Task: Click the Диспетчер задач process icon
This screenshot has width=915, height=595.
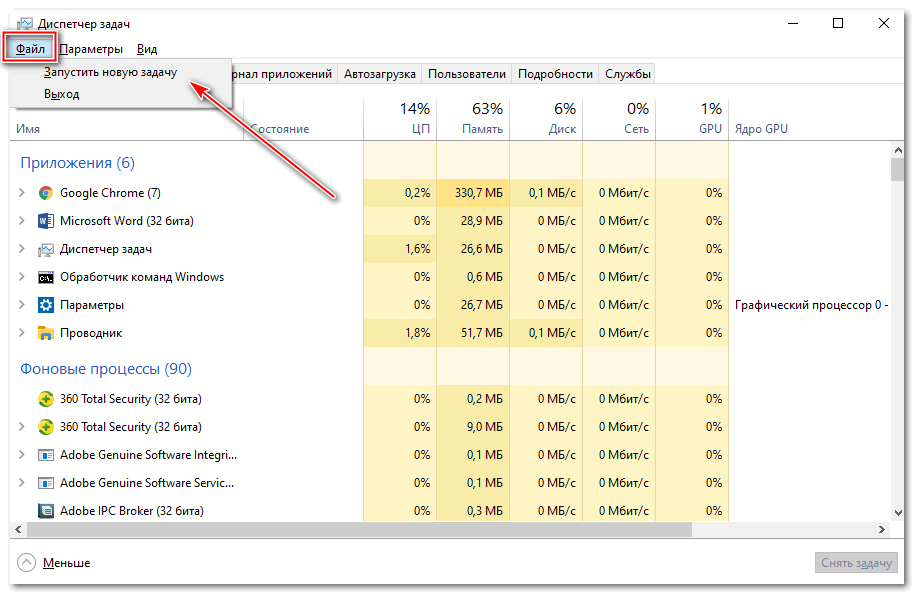Action: pyautogui.click(x=46, y=249)
